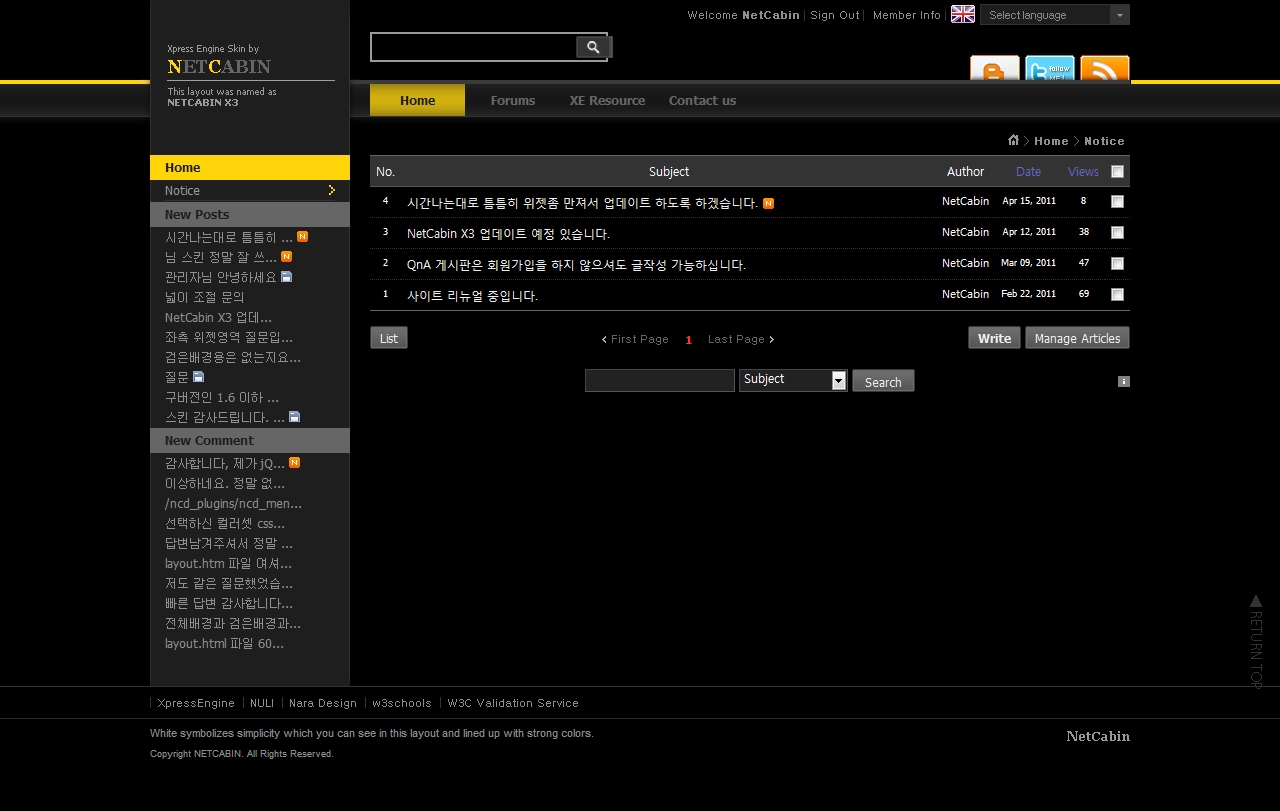The height and width of the screenshot is (811, 1280).
Task: Click the new badge on 감사합니다, 제가 jQ comment
Action: click(x=294, y=463)
